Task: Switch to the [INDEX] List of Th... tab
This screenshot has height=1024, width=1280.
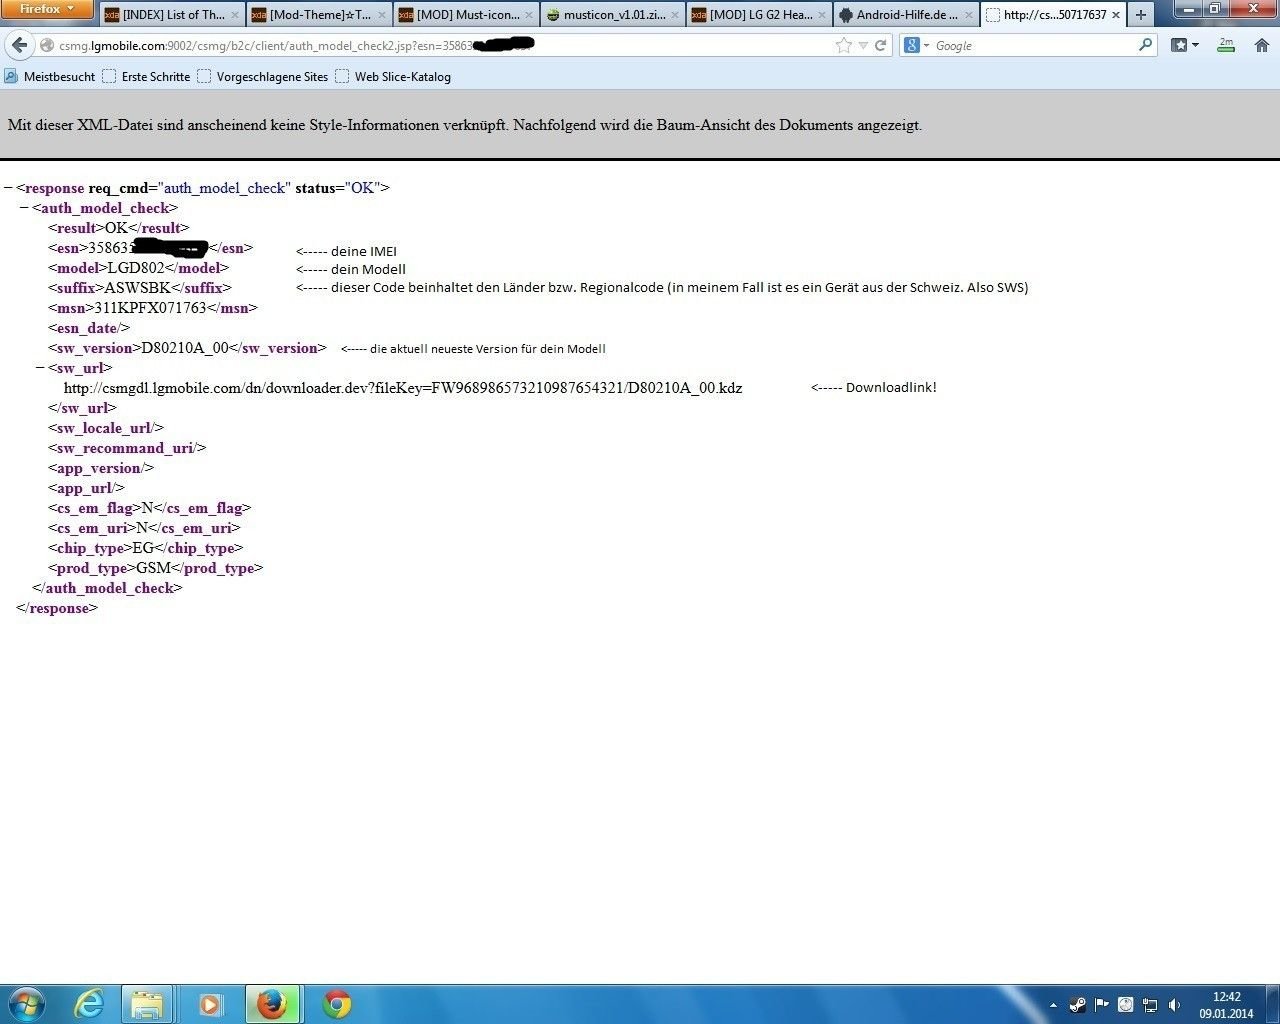Action: 171,14
